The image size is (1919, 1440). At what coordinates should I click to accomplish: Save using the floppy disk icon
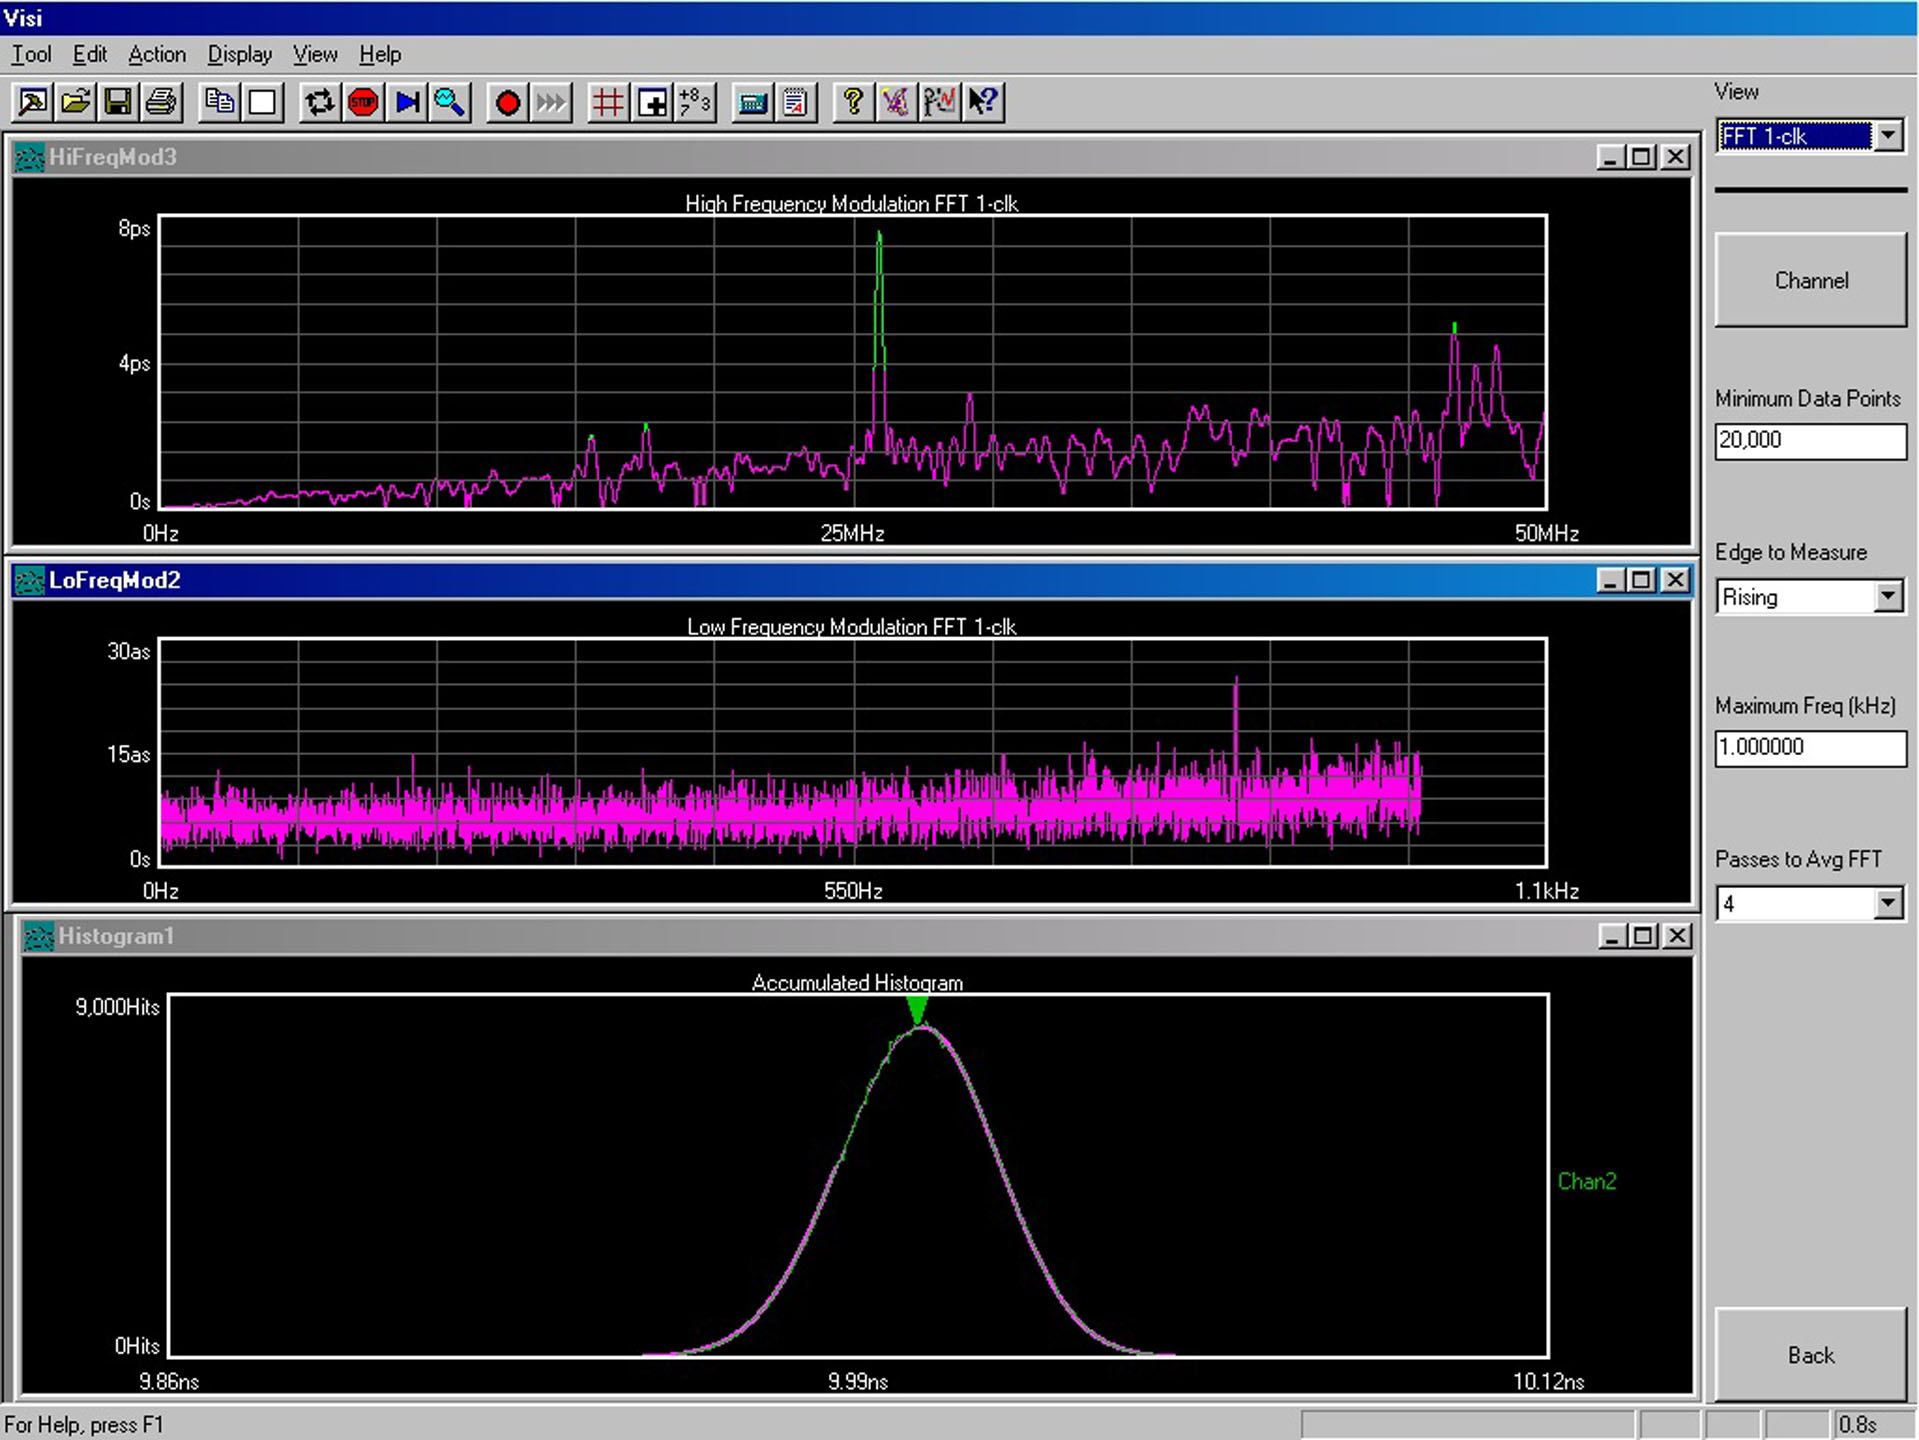tap(118, 102)
